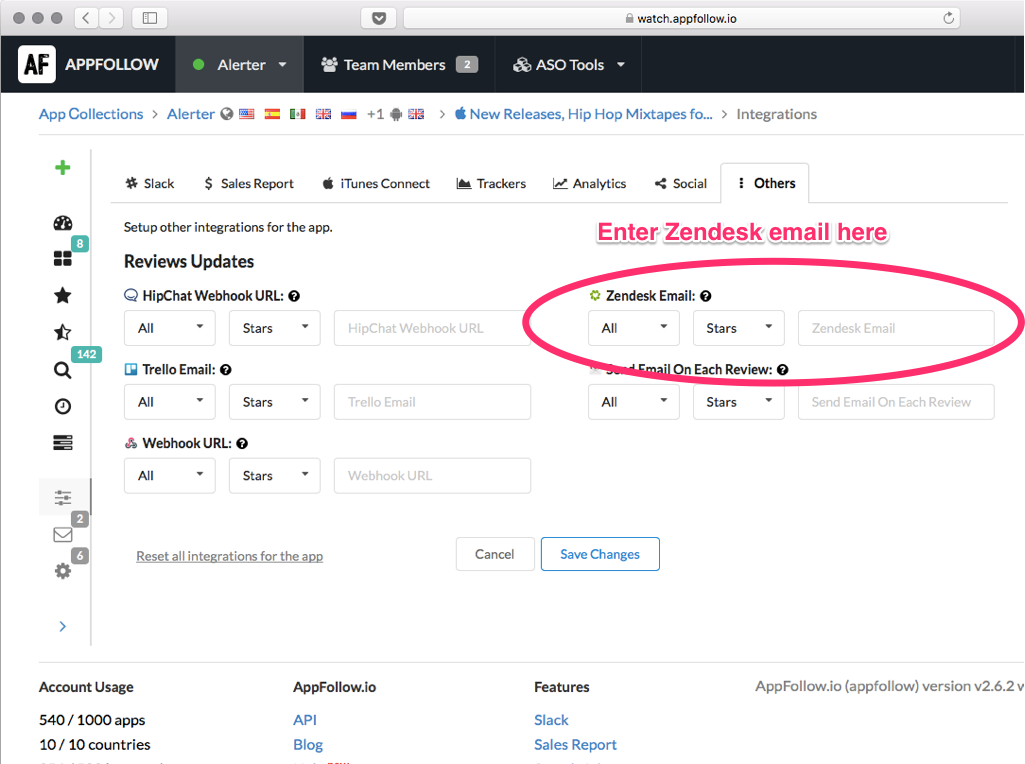This screenshot has height=764, width=1025.
Task: Open the search magnifier icon with badge 142
Action: pyautogui.click(x=63, y=370)
